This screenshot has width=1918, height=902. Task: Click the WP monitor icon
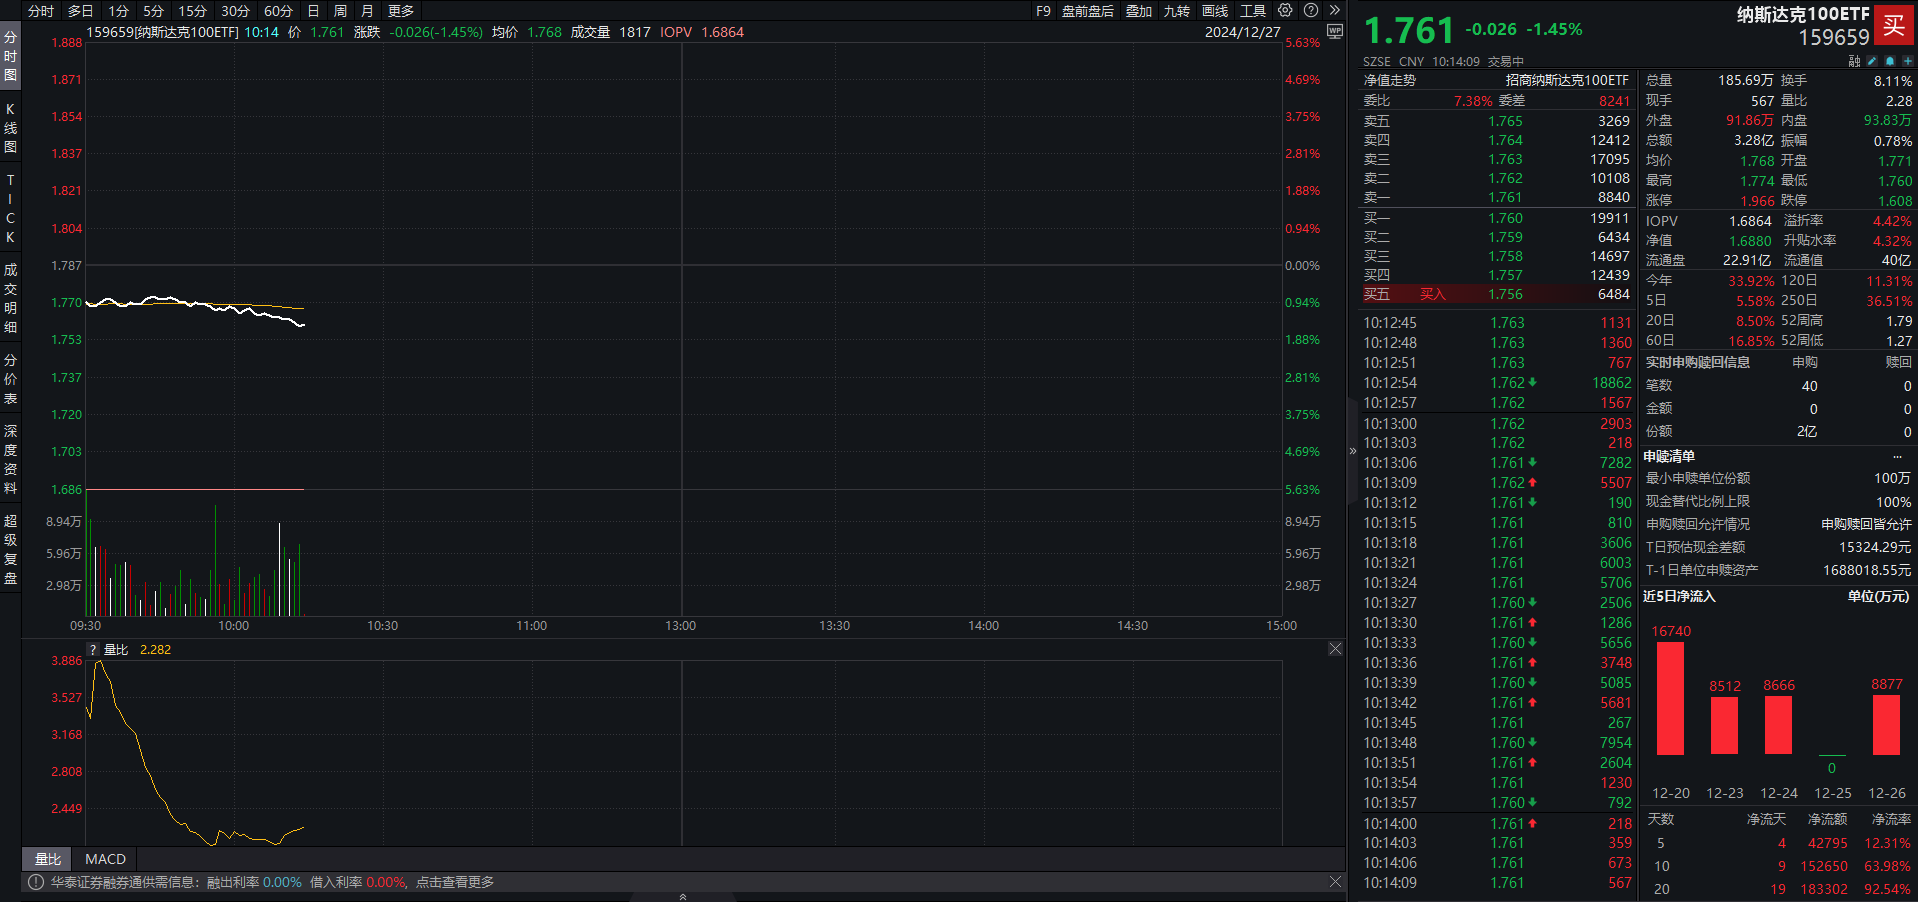click(x=1334, y=32)
